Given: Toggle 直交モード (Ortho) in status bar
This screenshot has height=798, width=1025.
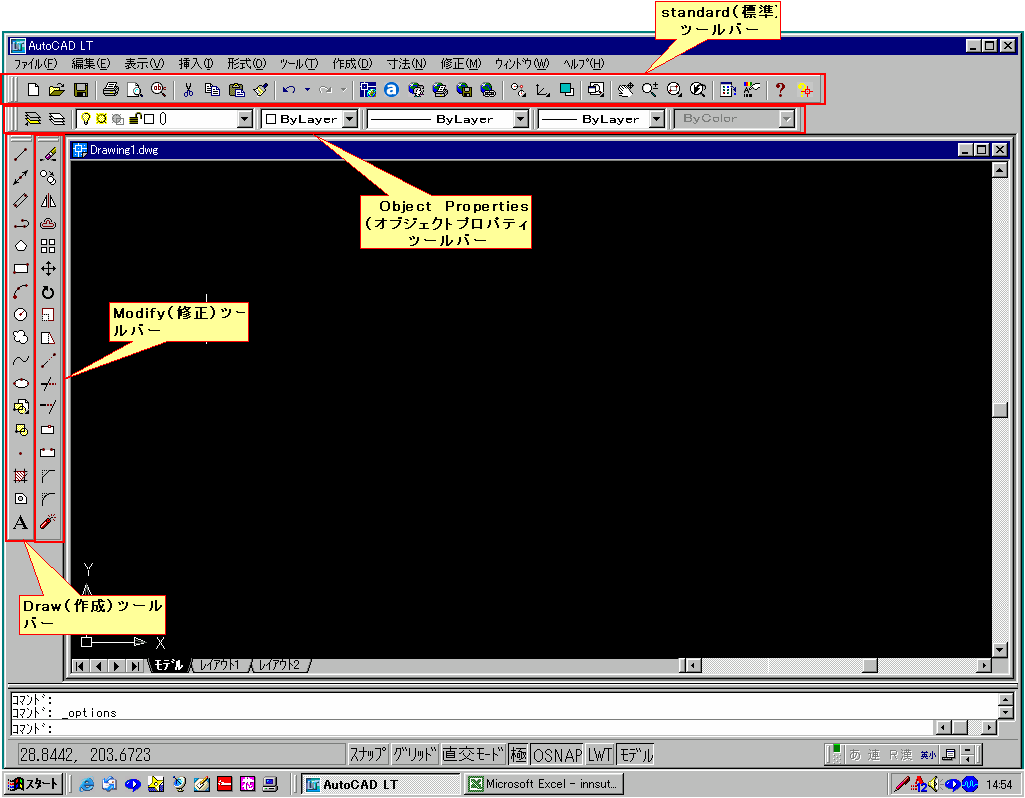Looking at the screenshot, I should click(x=473, y=755).
